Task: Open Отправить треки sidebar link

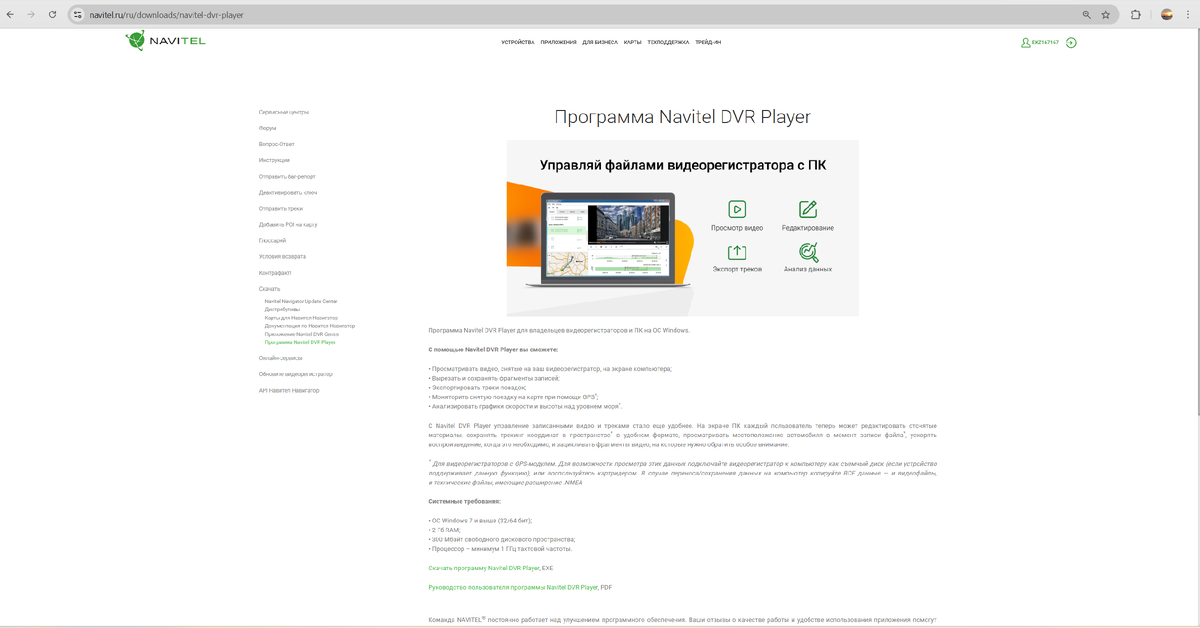Action: [281, 208]
